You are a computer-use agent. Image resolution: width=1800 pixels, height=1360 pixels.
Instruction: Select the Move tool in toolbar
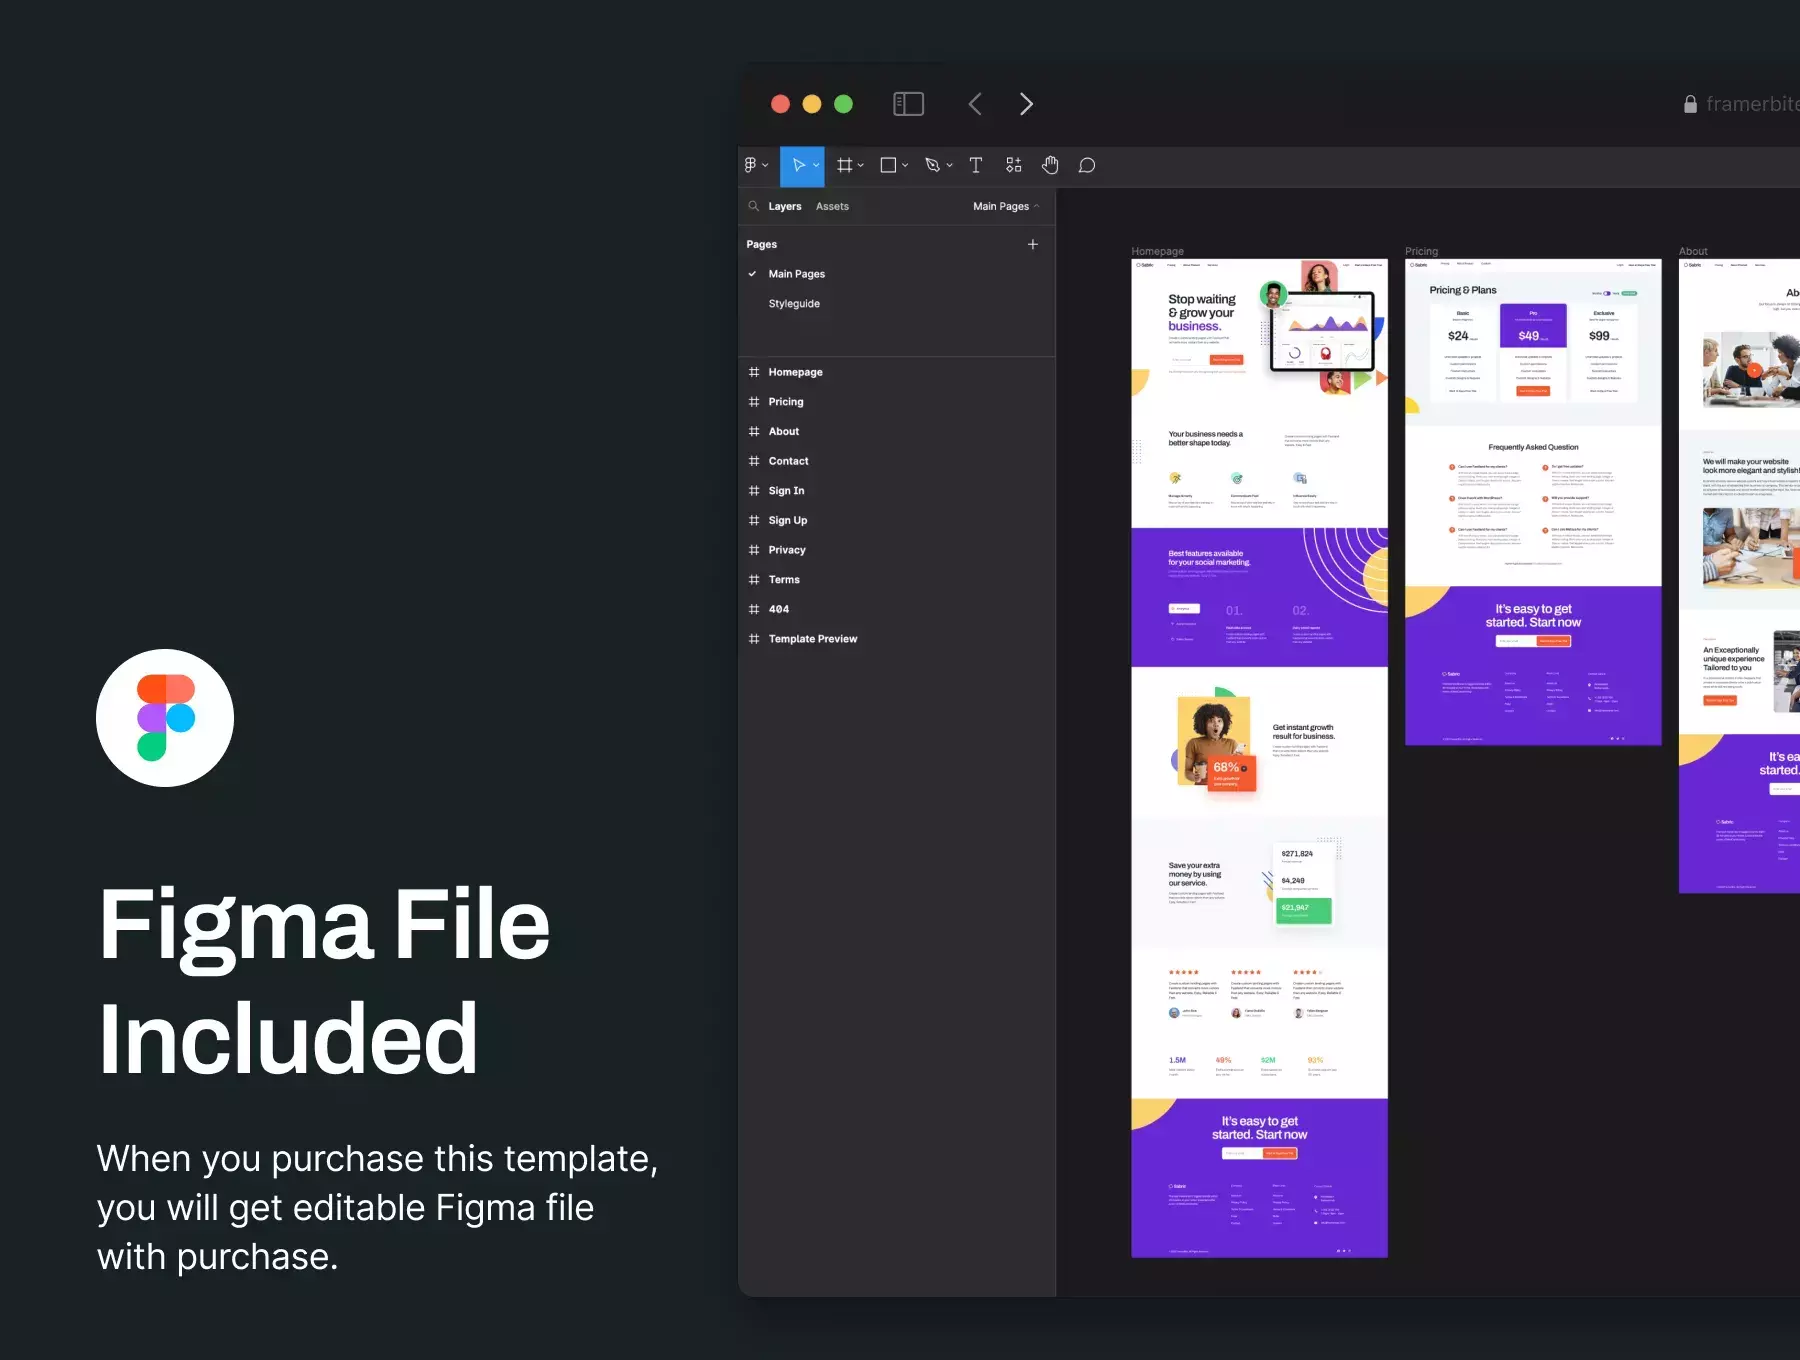798,166
